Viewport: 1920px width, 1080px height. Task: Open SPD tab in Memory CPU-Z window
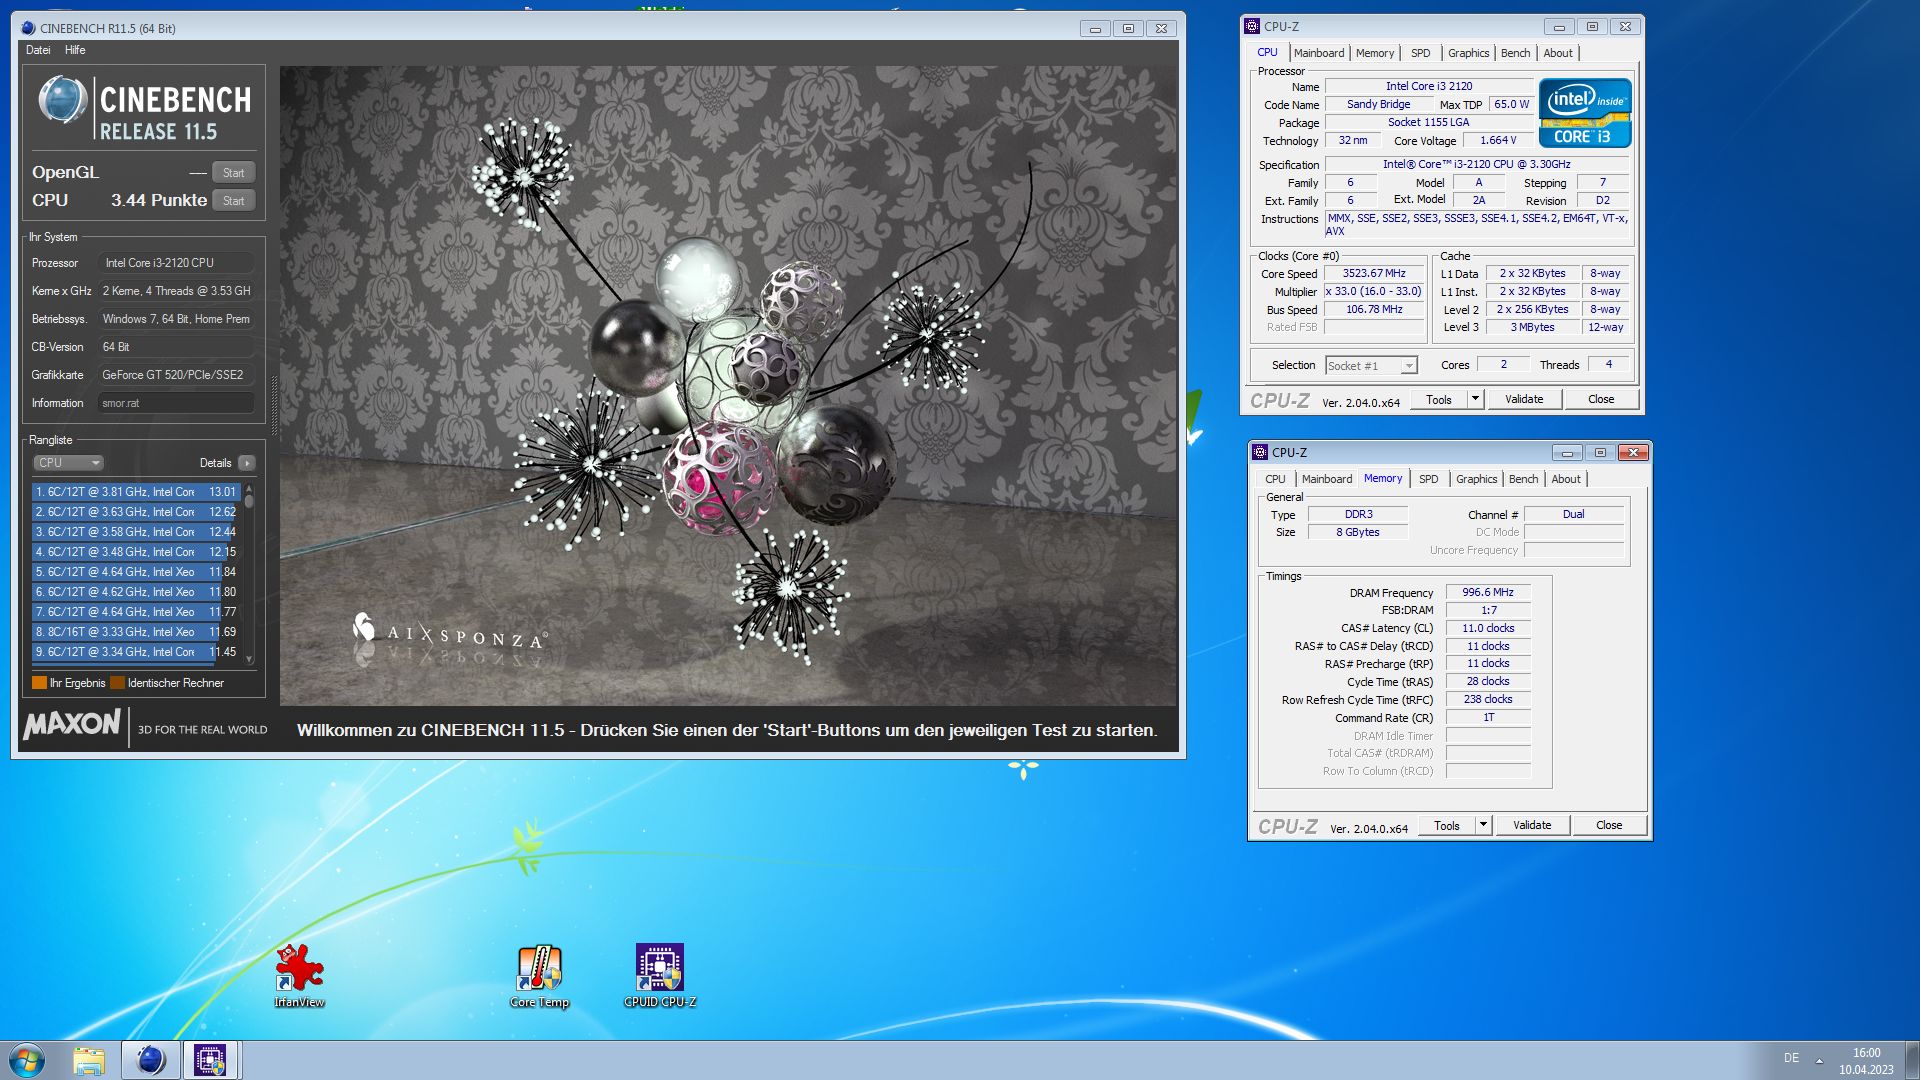(x=1428, y=479)
